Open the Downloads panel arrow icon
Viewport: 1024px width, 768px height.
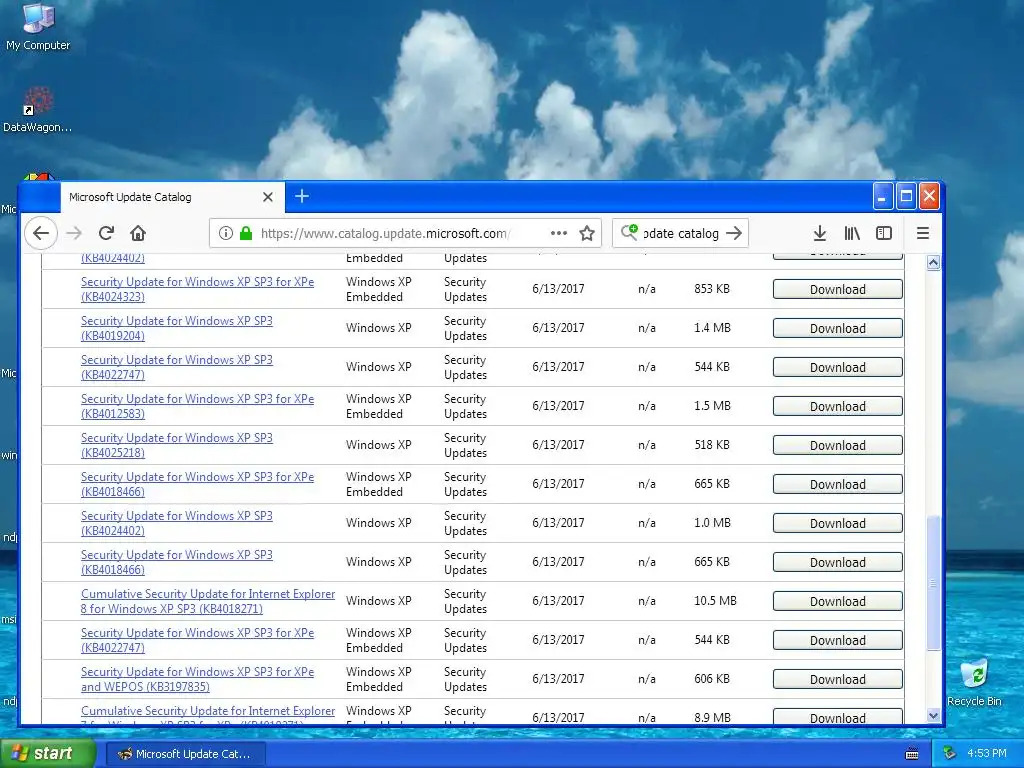pyautogui.click(x=820, y=233)
